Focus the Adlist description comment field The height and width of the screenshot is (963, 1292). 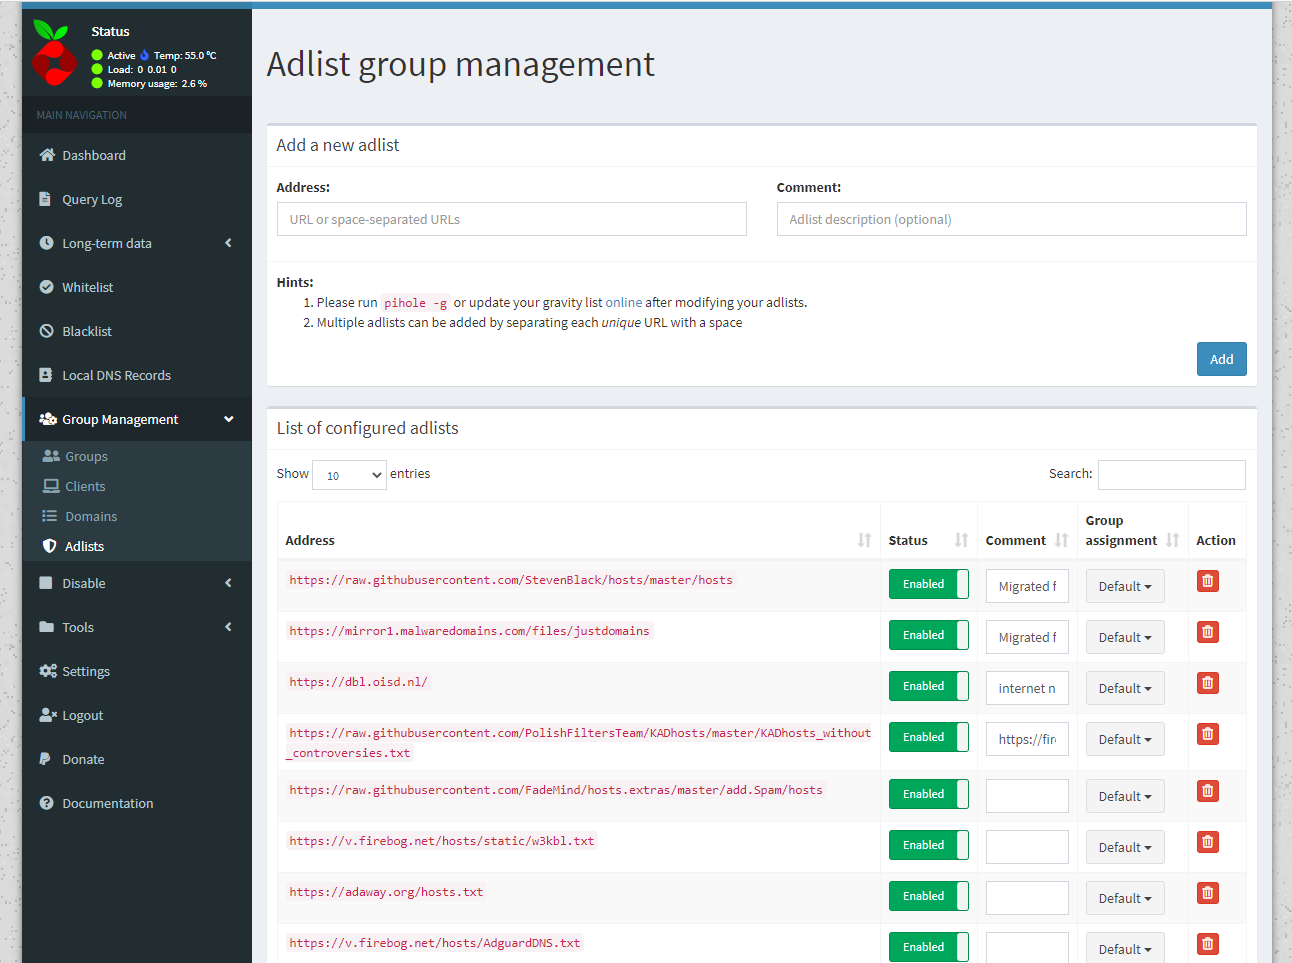click(x=1012, y=219)
